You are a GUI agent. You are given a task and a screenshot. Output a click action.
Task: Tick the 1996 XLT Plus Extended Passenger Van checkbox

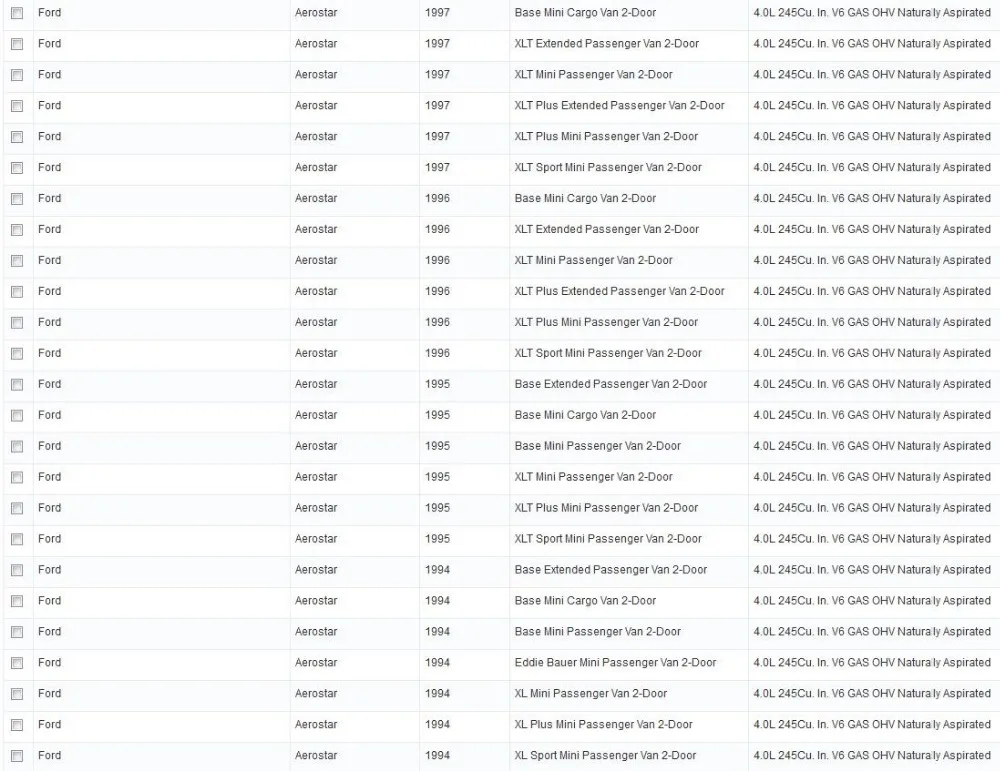pos(17,291)
